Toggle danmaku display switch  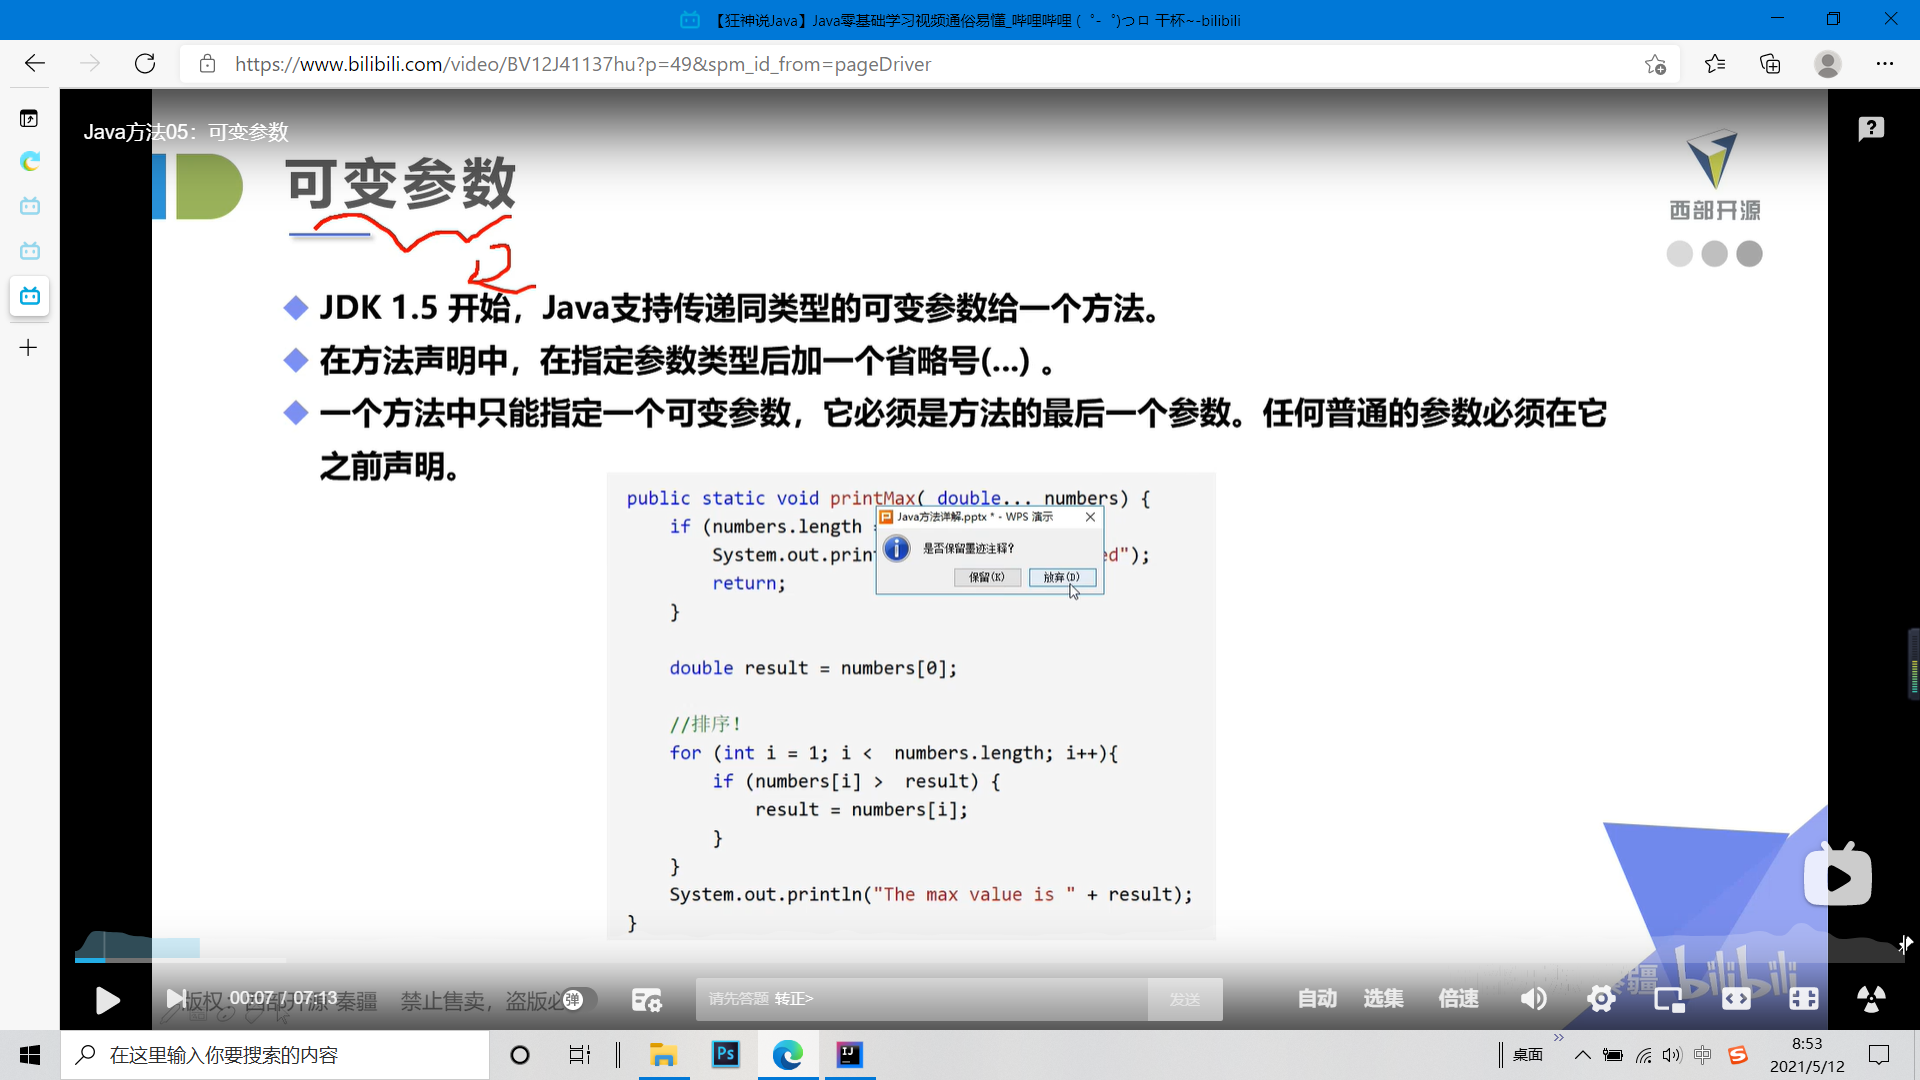tap(578, 999)
